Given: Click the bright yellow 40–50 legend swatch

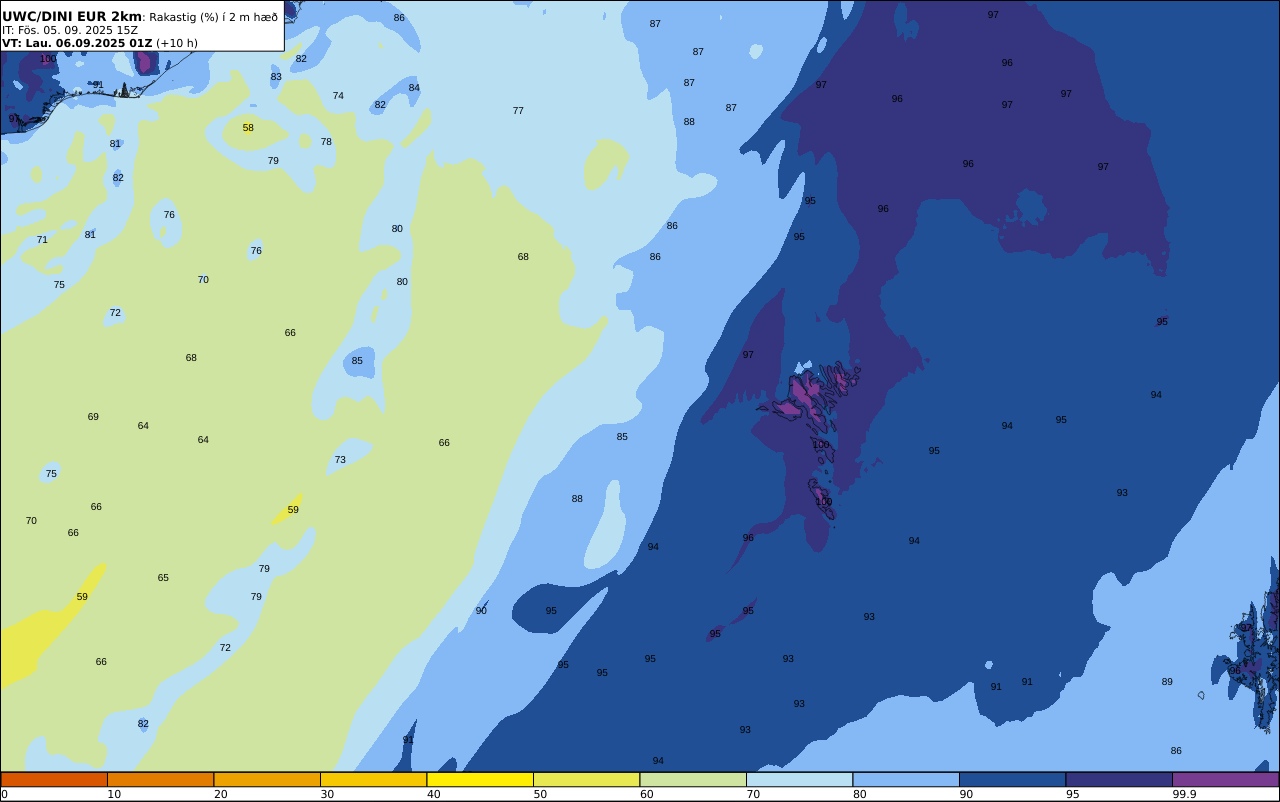Looking at the screenshot, I should pyautogui.click(x=480, y=780).
